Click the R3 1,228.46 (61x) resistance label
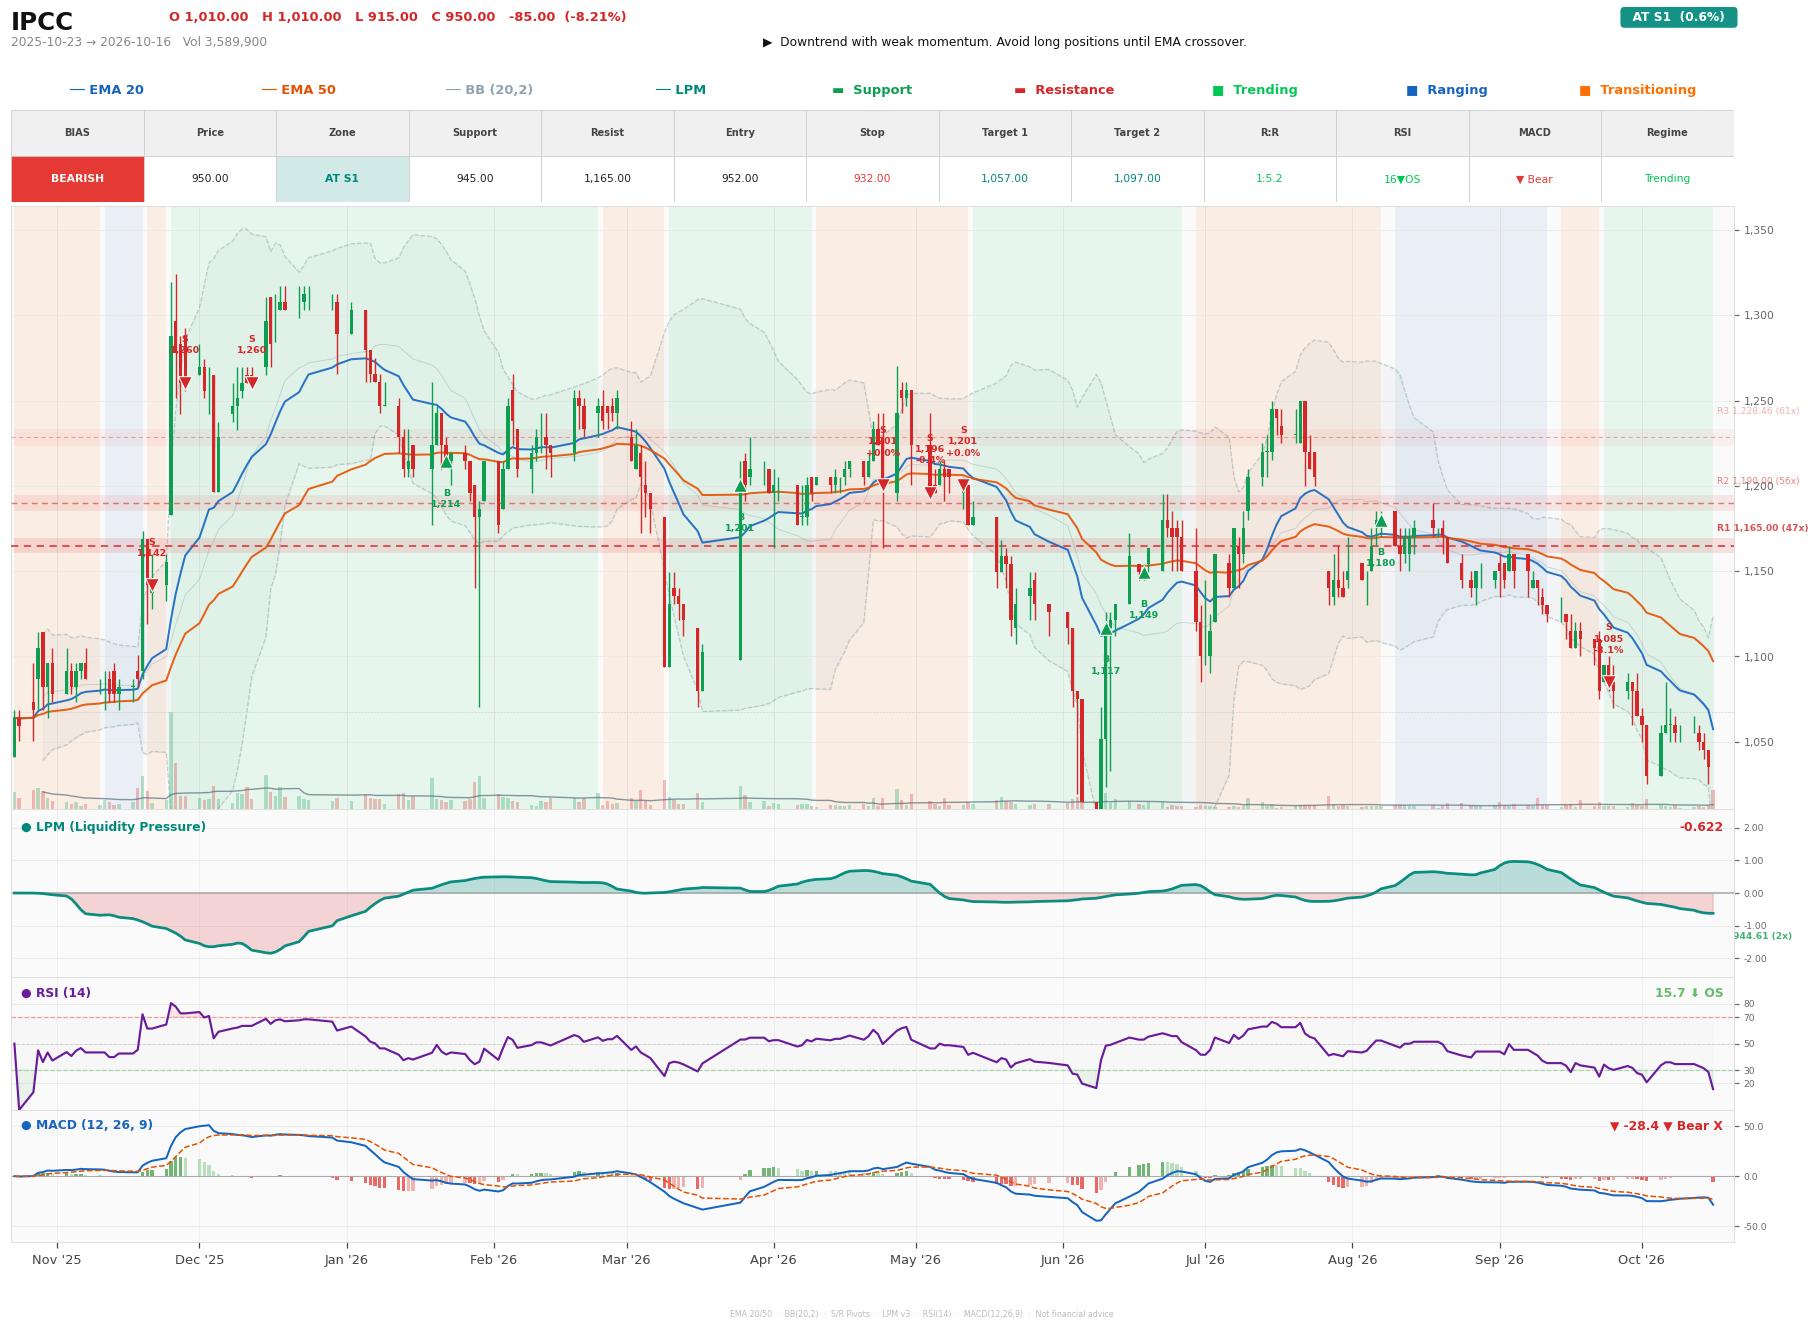This screenshot has width=1819, height=1330. 1758,411
